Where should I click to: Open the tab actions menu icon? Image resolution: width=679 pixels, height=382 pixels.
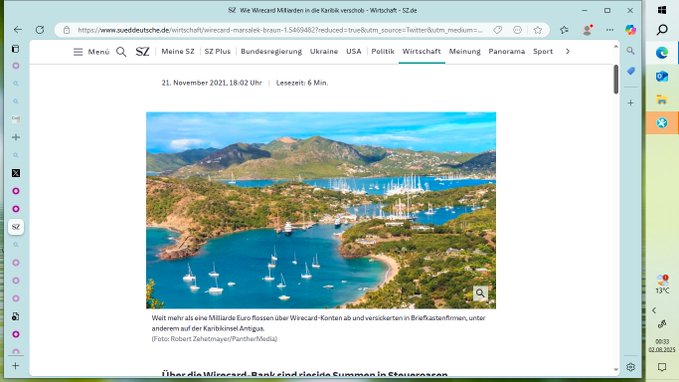16,49
